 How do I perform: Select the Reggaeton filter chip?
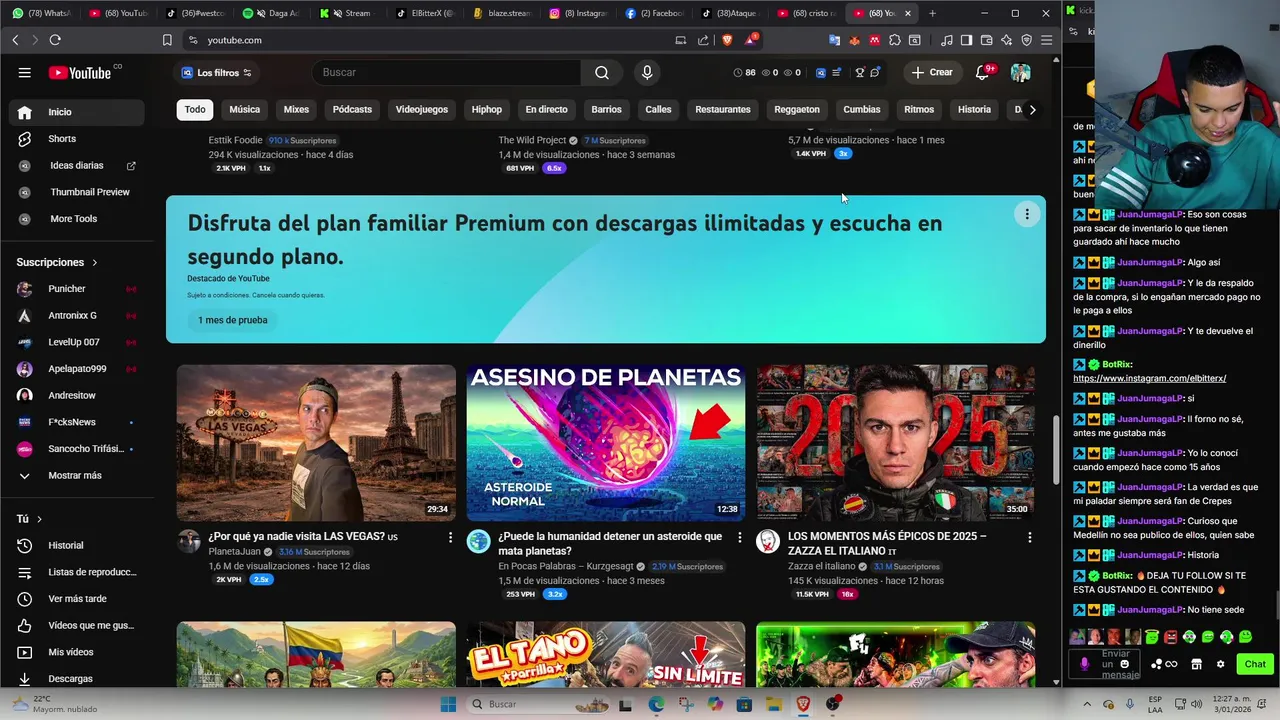click(x=797, y=110)
